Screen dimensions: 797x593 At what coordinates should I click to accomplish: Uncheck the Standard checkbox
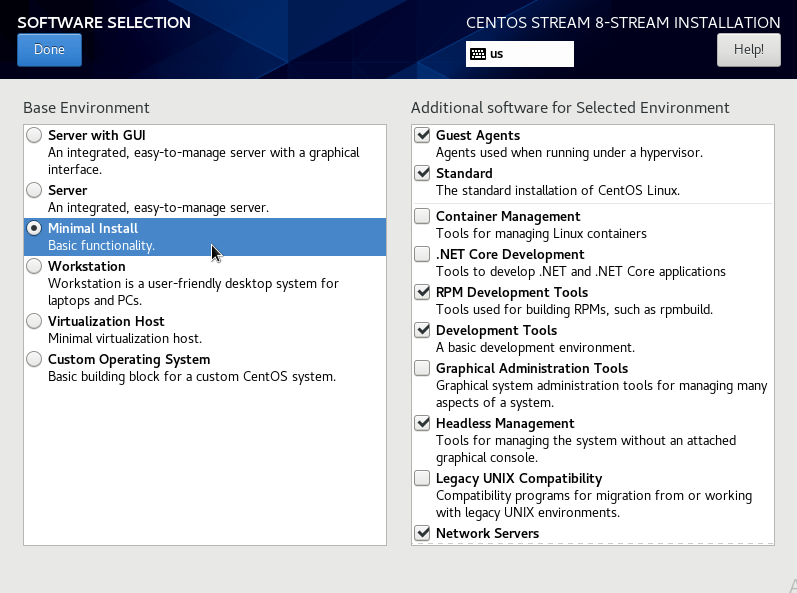point(422,173)
